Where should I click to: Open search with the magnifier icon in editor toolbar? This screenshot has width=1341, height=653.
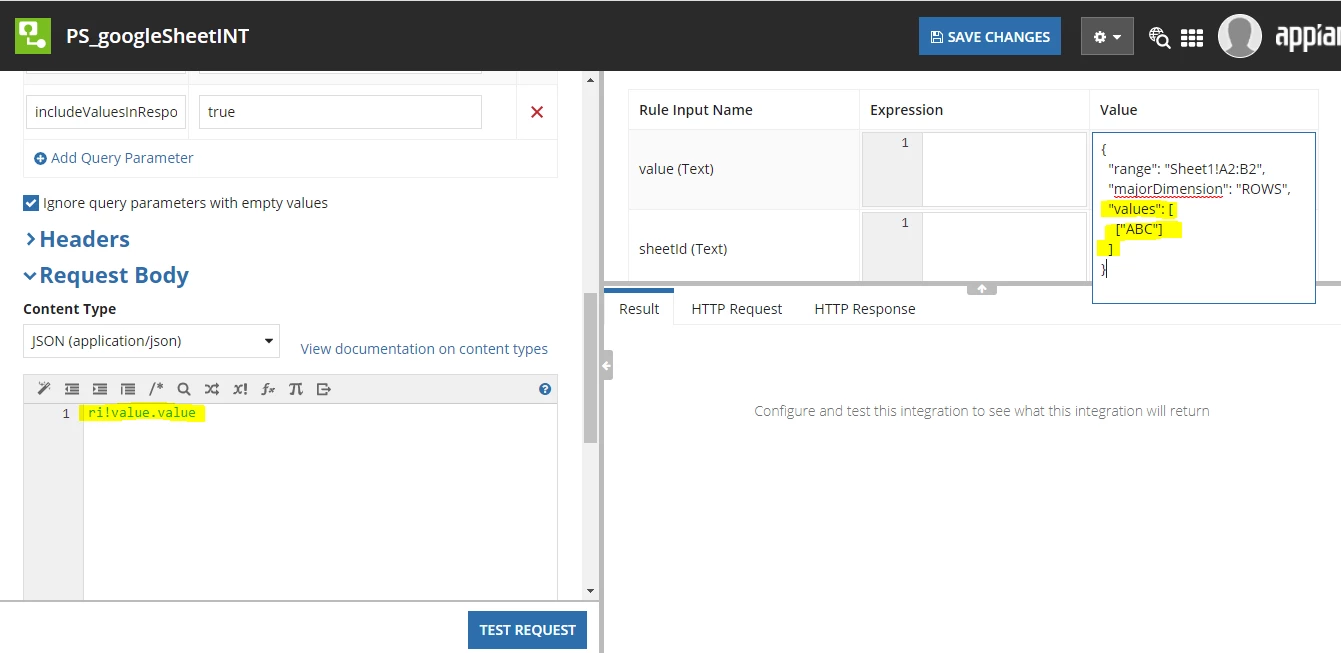tap(184, 389)
